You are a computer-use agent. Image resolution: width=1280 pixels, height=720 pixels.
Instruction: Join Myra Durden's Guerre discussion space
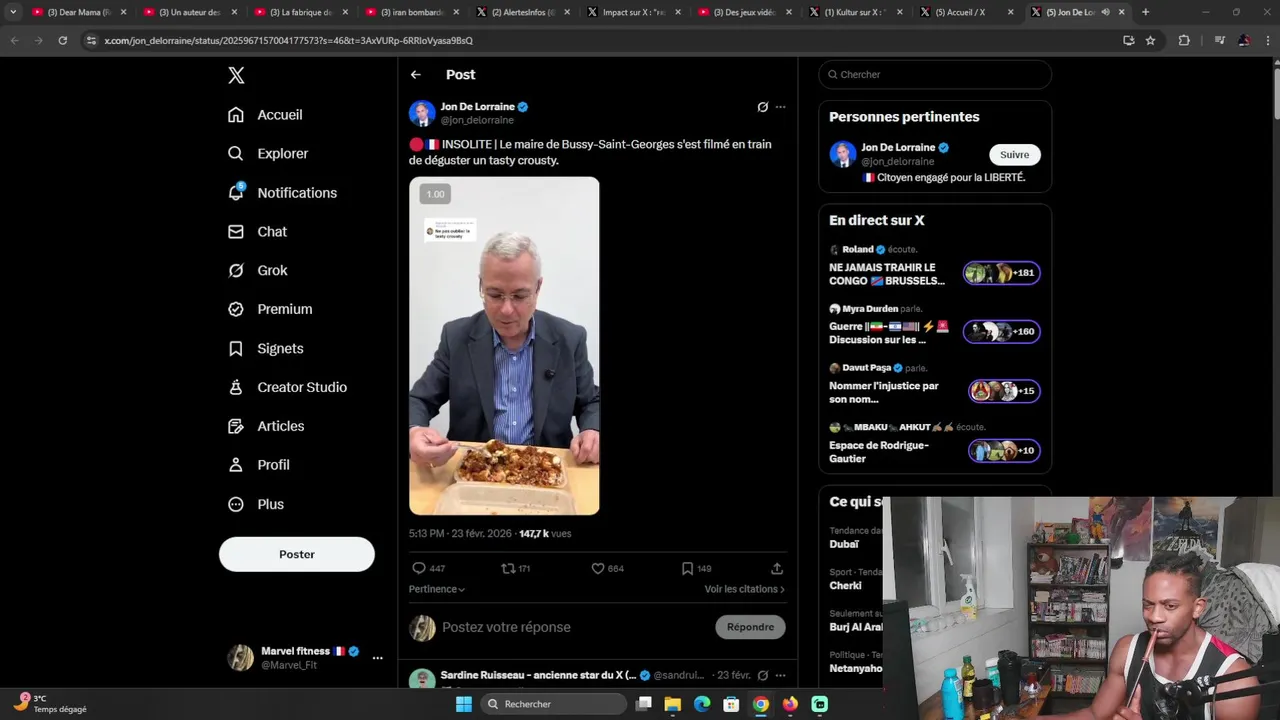(934, 326)
